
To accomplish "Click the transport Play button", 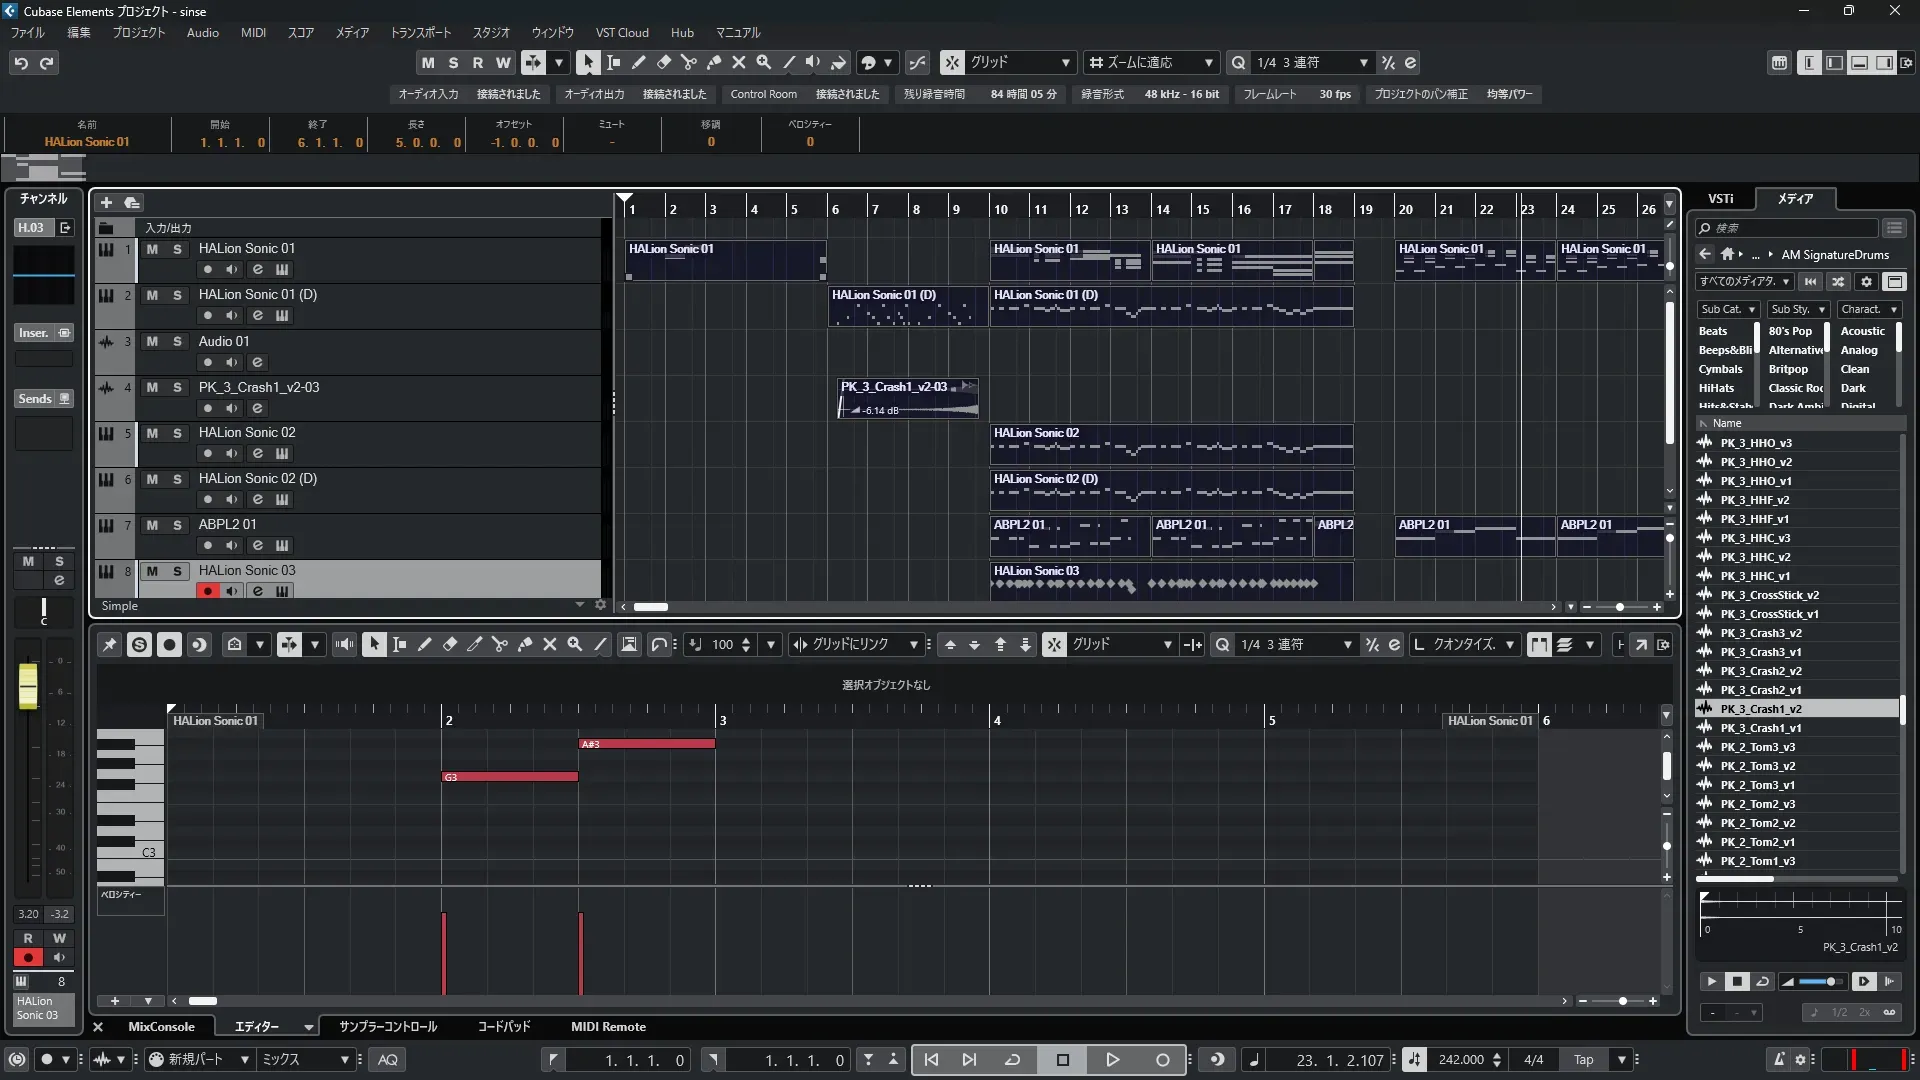I will 1112,1060.
